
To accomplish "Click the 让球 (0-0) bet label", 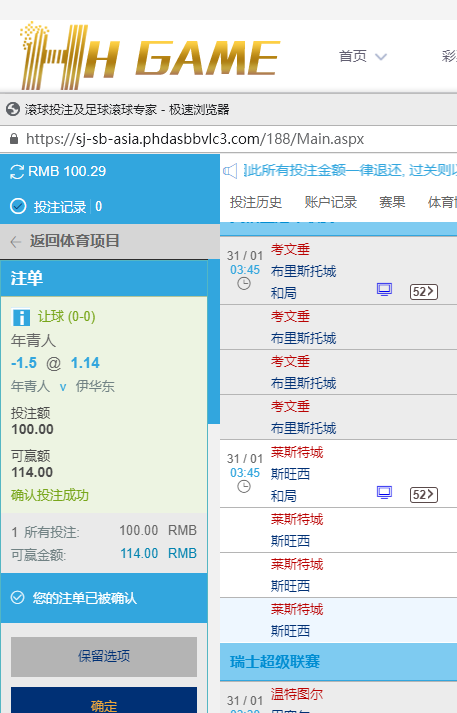I will click(66, 316).
